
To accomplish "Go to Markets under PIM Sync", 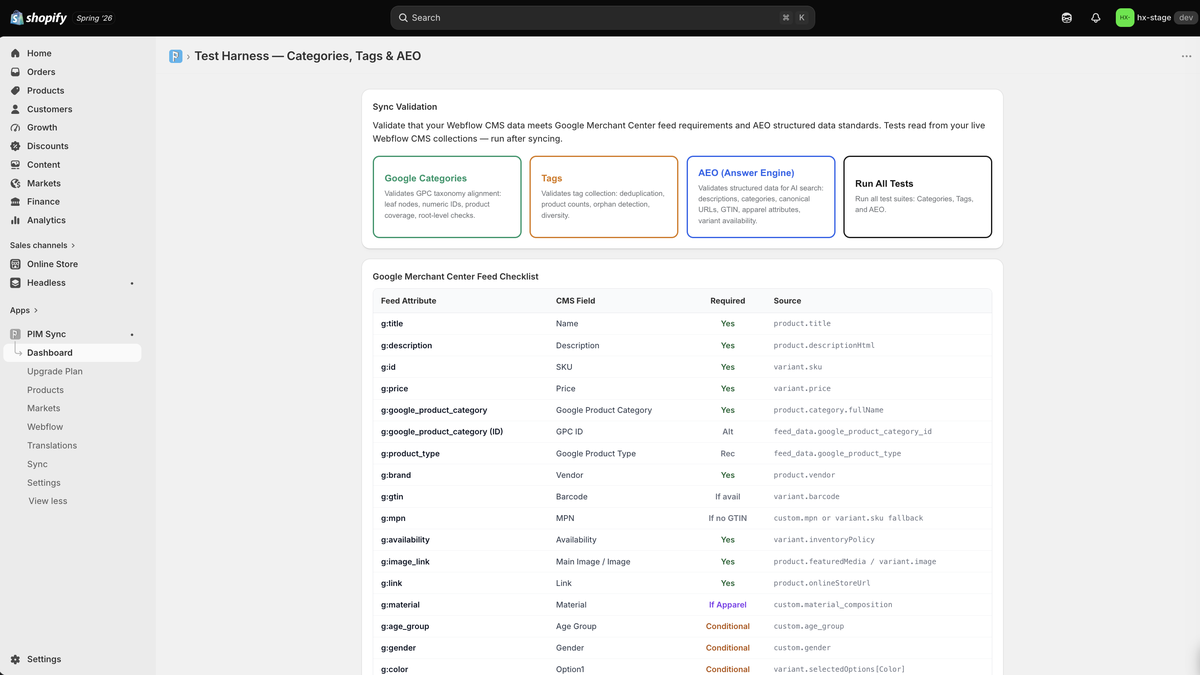I will tap(44, 408).
